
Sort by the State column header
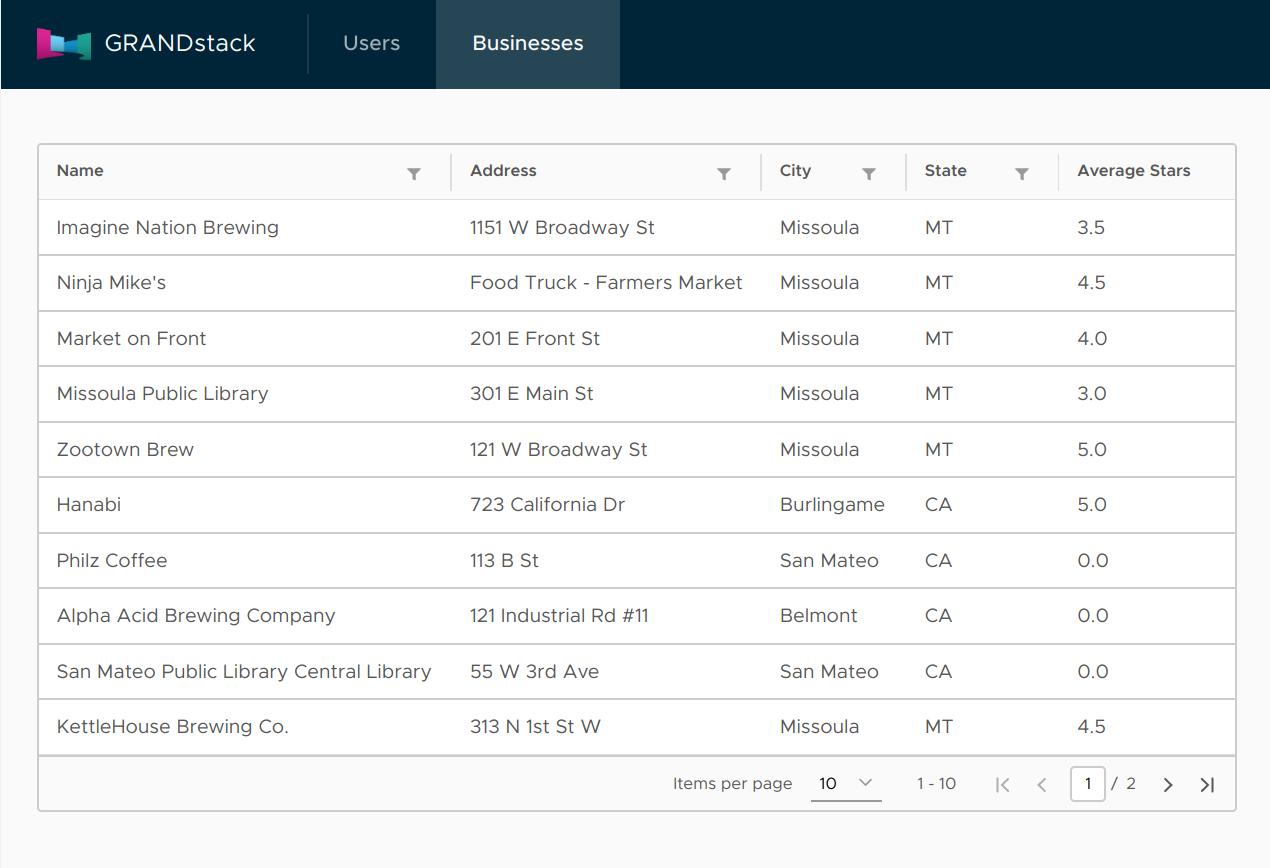click(945, 171)
